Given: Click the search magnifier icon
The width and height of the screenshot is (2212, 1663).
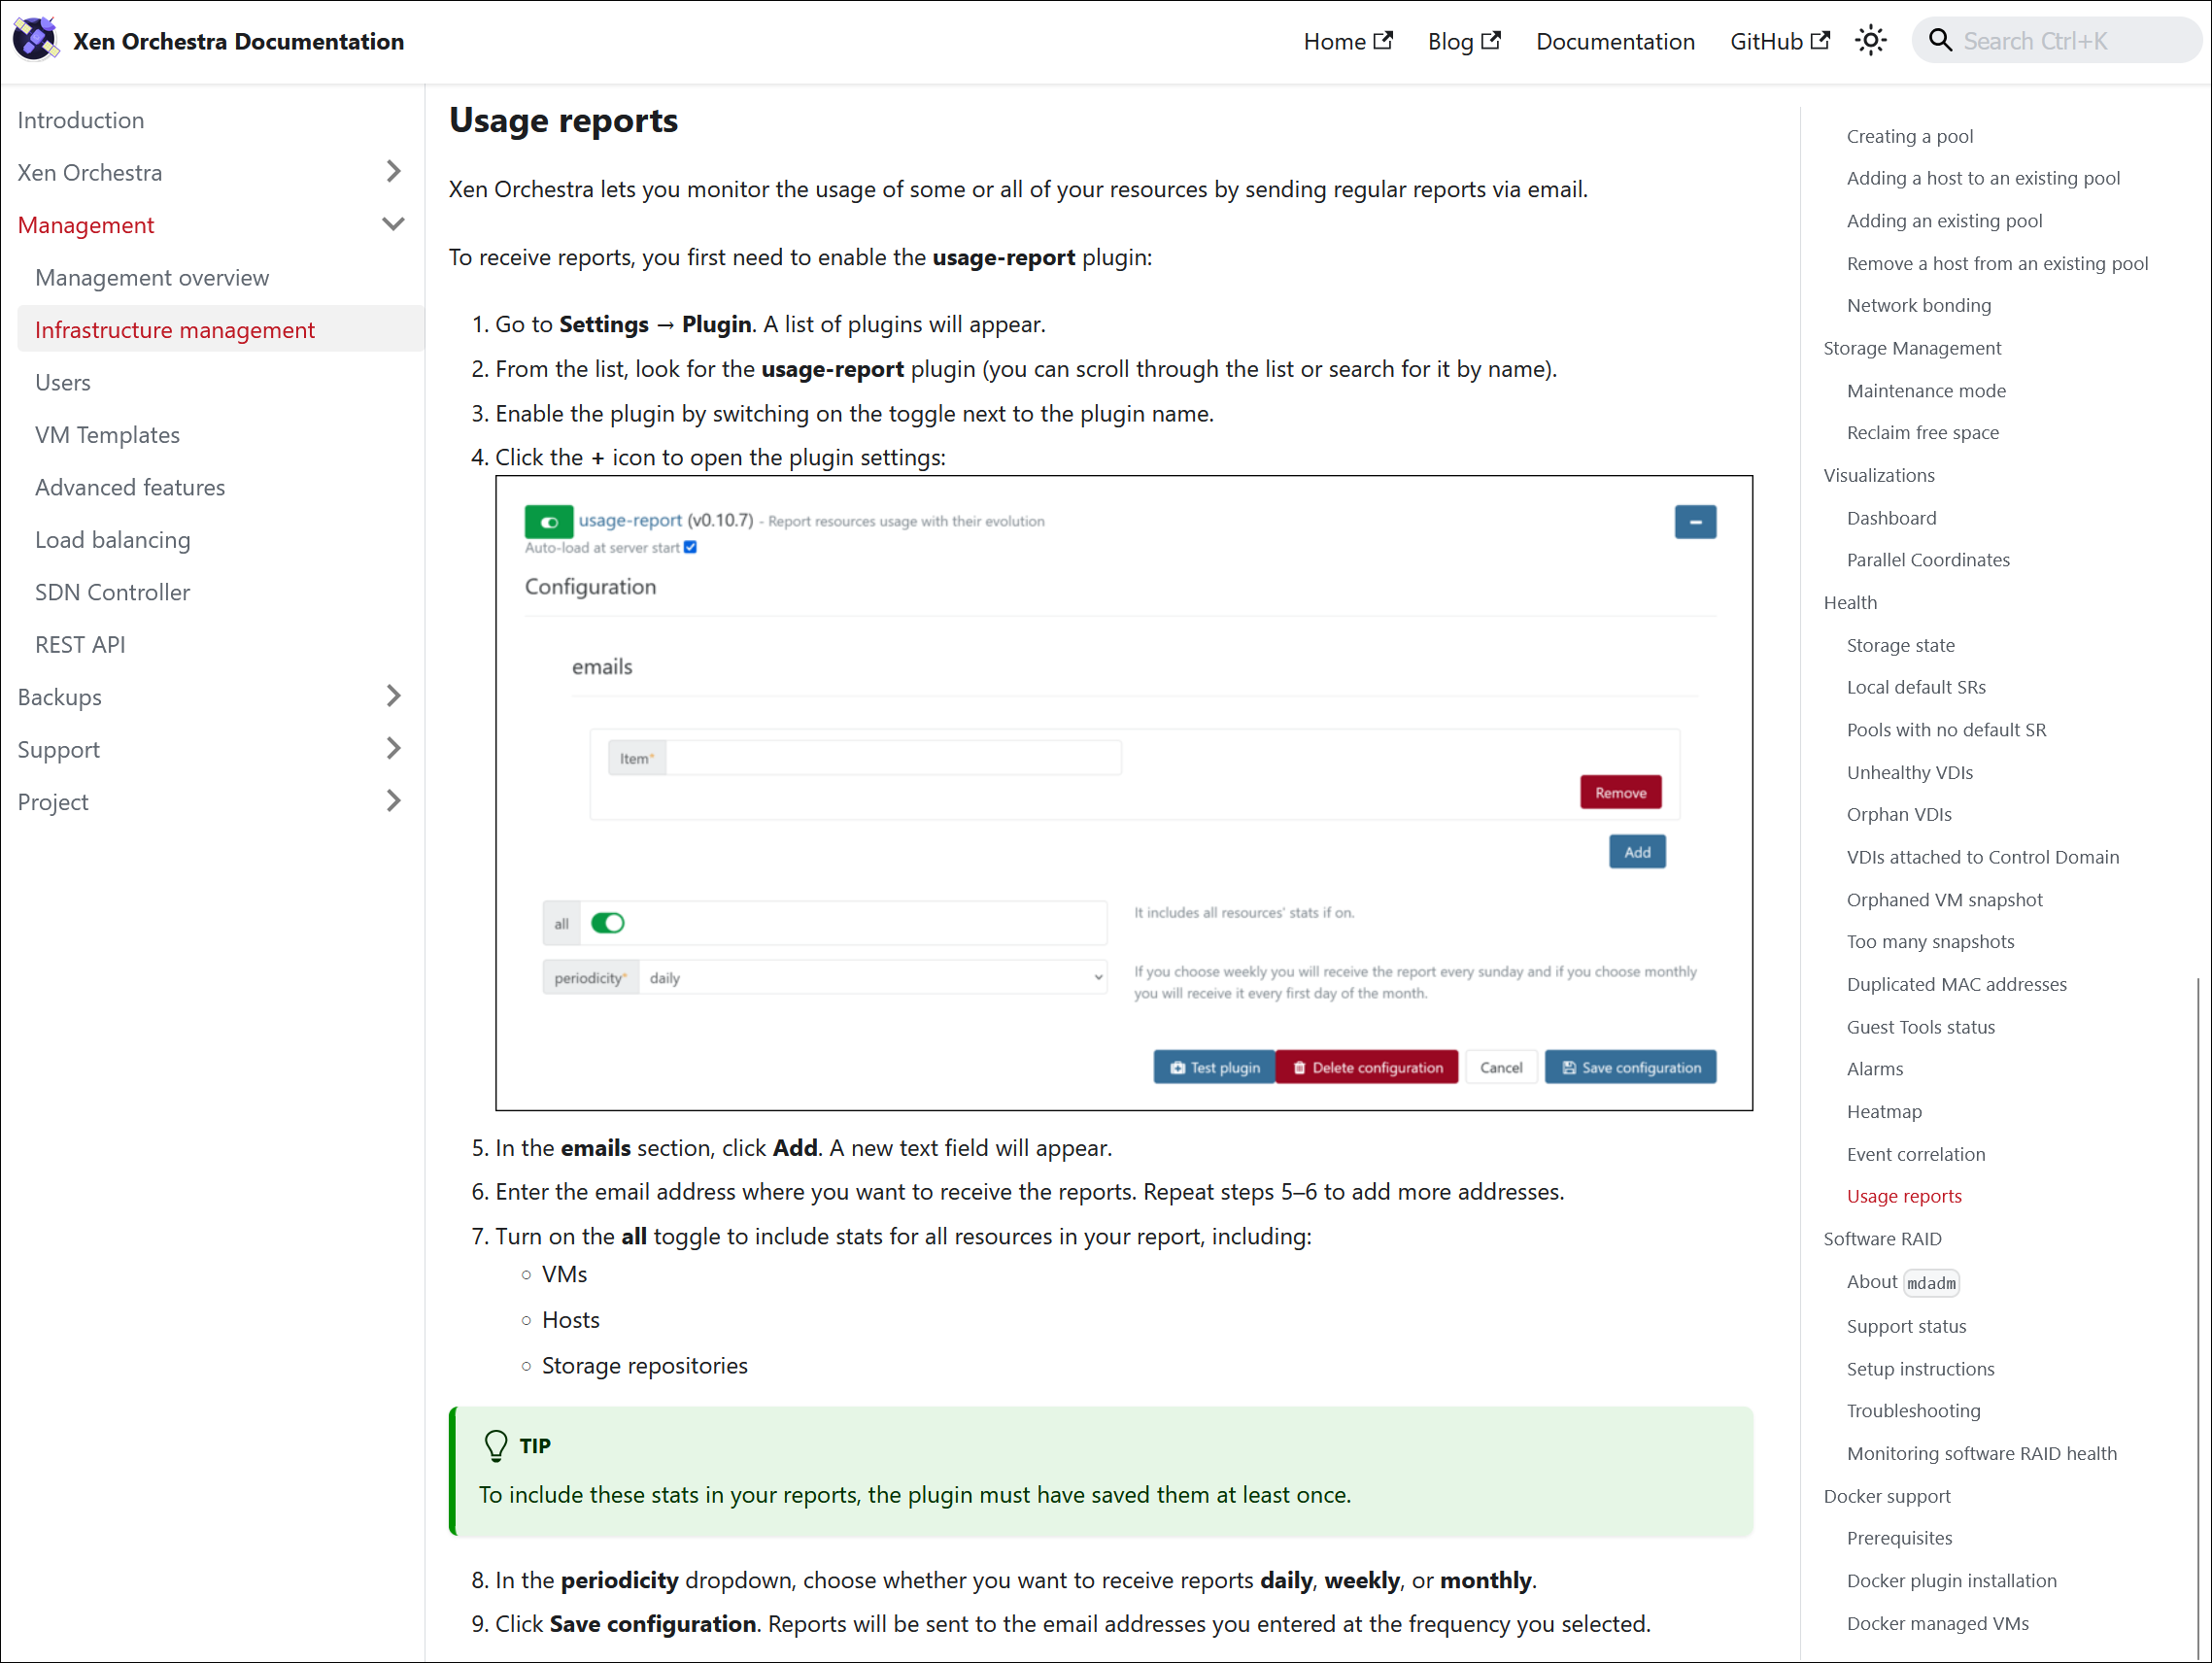Looking at the screenshot, I should (x=1939, y=41).
